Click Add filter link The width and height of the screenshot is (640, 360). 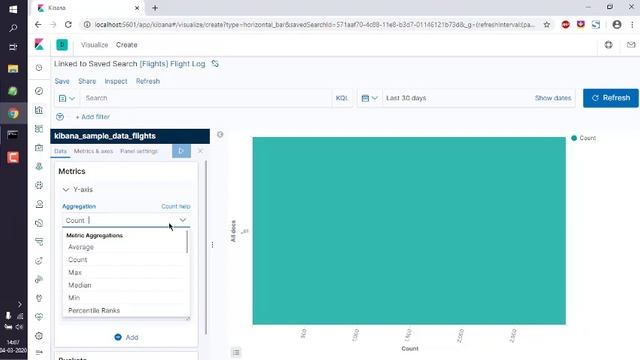point(93,117)
